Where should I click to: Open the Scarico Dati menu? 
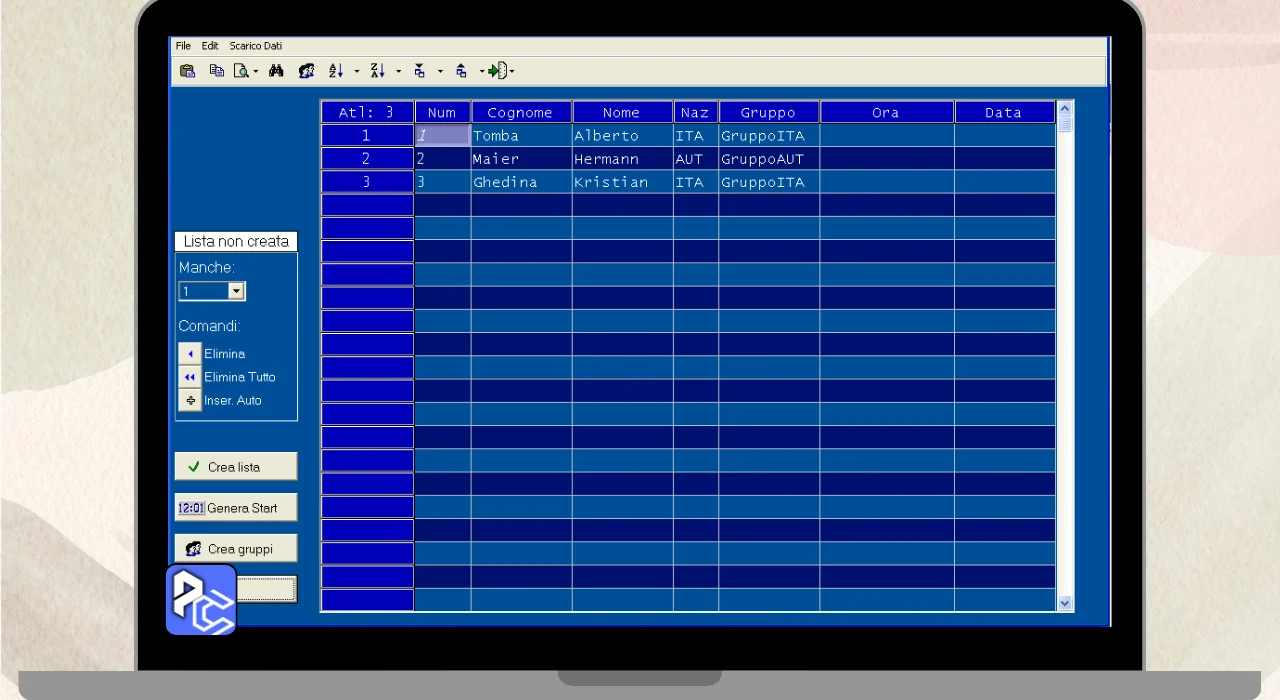pos(256,46)
